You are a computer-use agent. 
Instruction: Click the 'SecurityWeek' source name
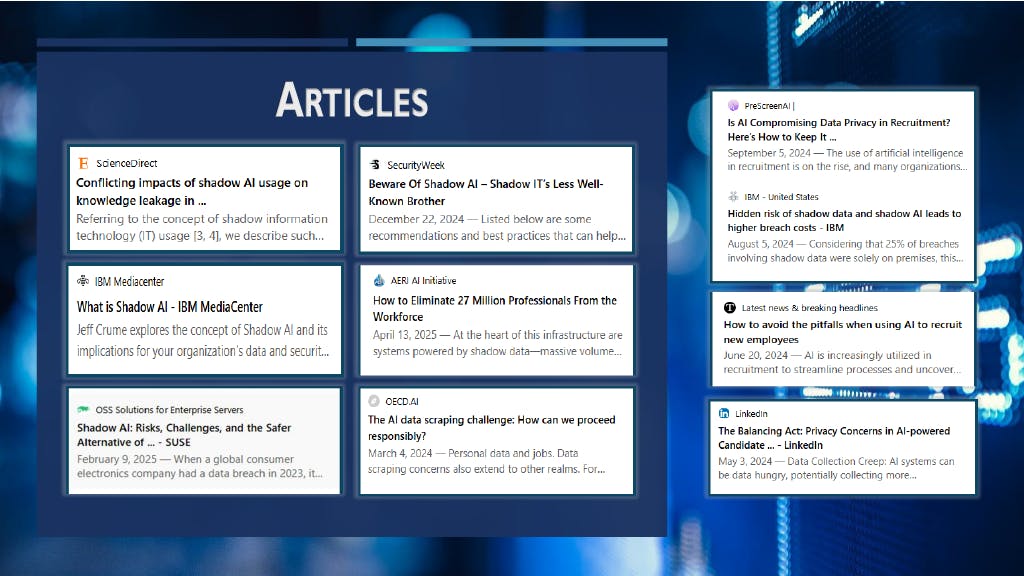tap(415, 165)
